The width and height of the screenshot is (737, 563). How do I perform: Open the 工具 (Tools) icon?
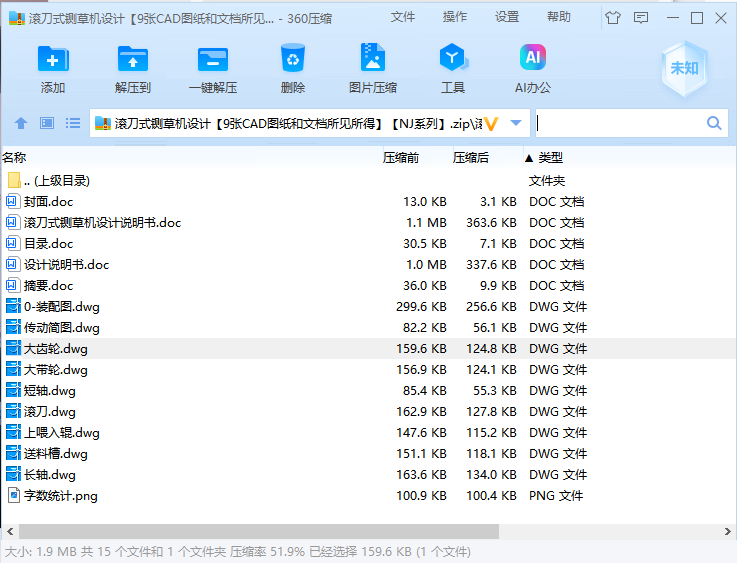click(x=453, y=58)
